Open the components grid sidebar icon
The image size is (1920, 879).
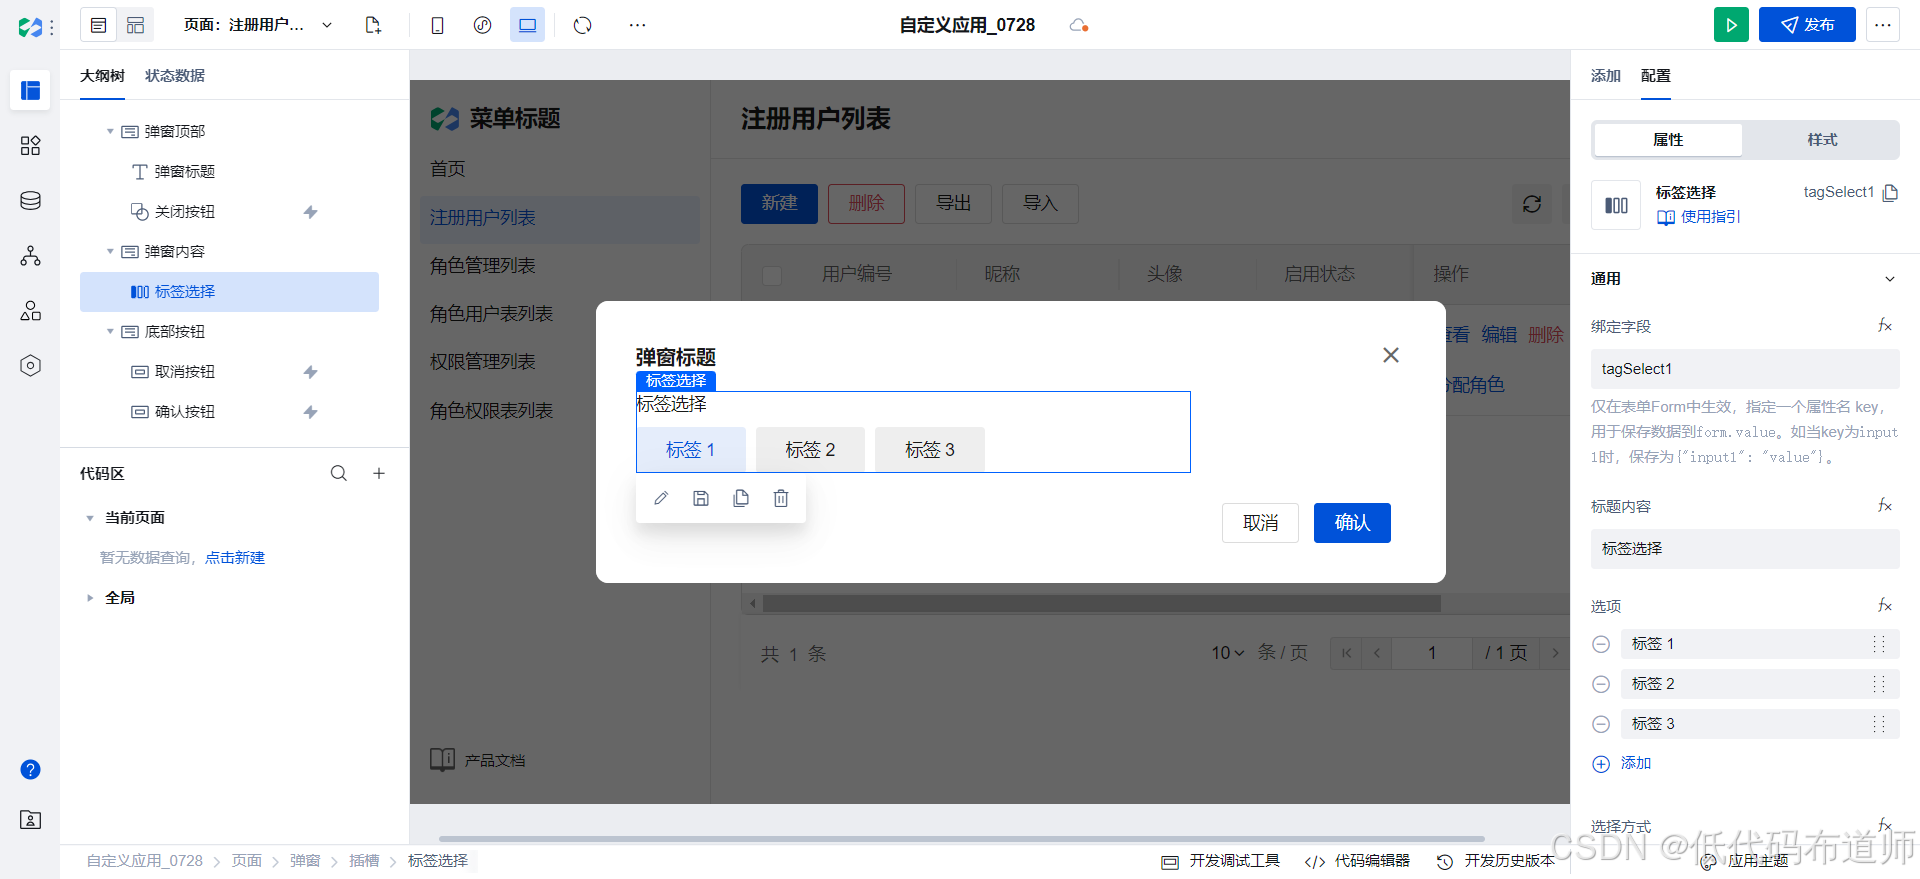point(30,146)
